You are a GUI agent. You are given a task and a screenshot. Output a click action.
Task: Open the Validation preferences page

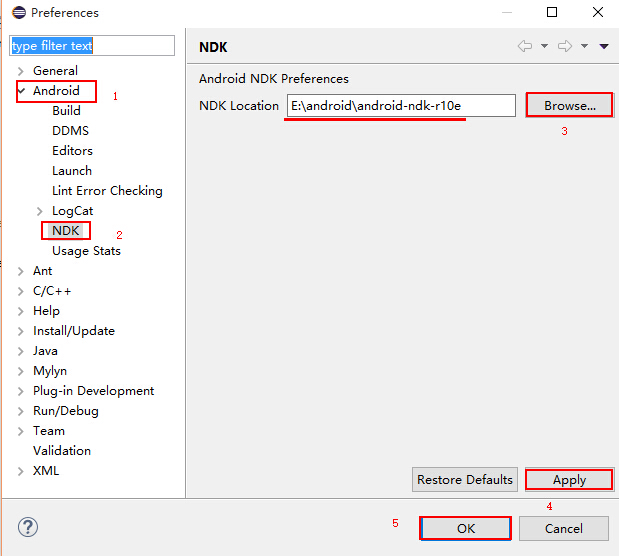click(62, 451)
